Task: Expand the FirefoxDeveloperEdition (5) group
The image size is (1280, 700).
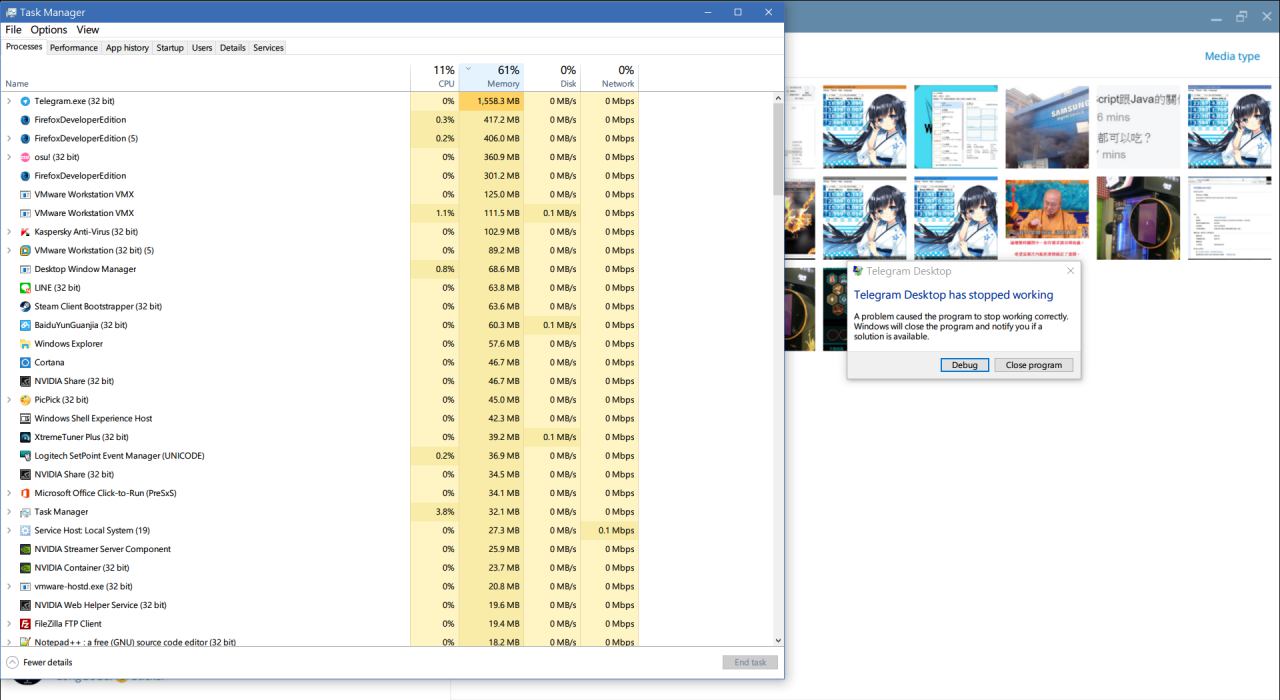Action: [9, 139]
